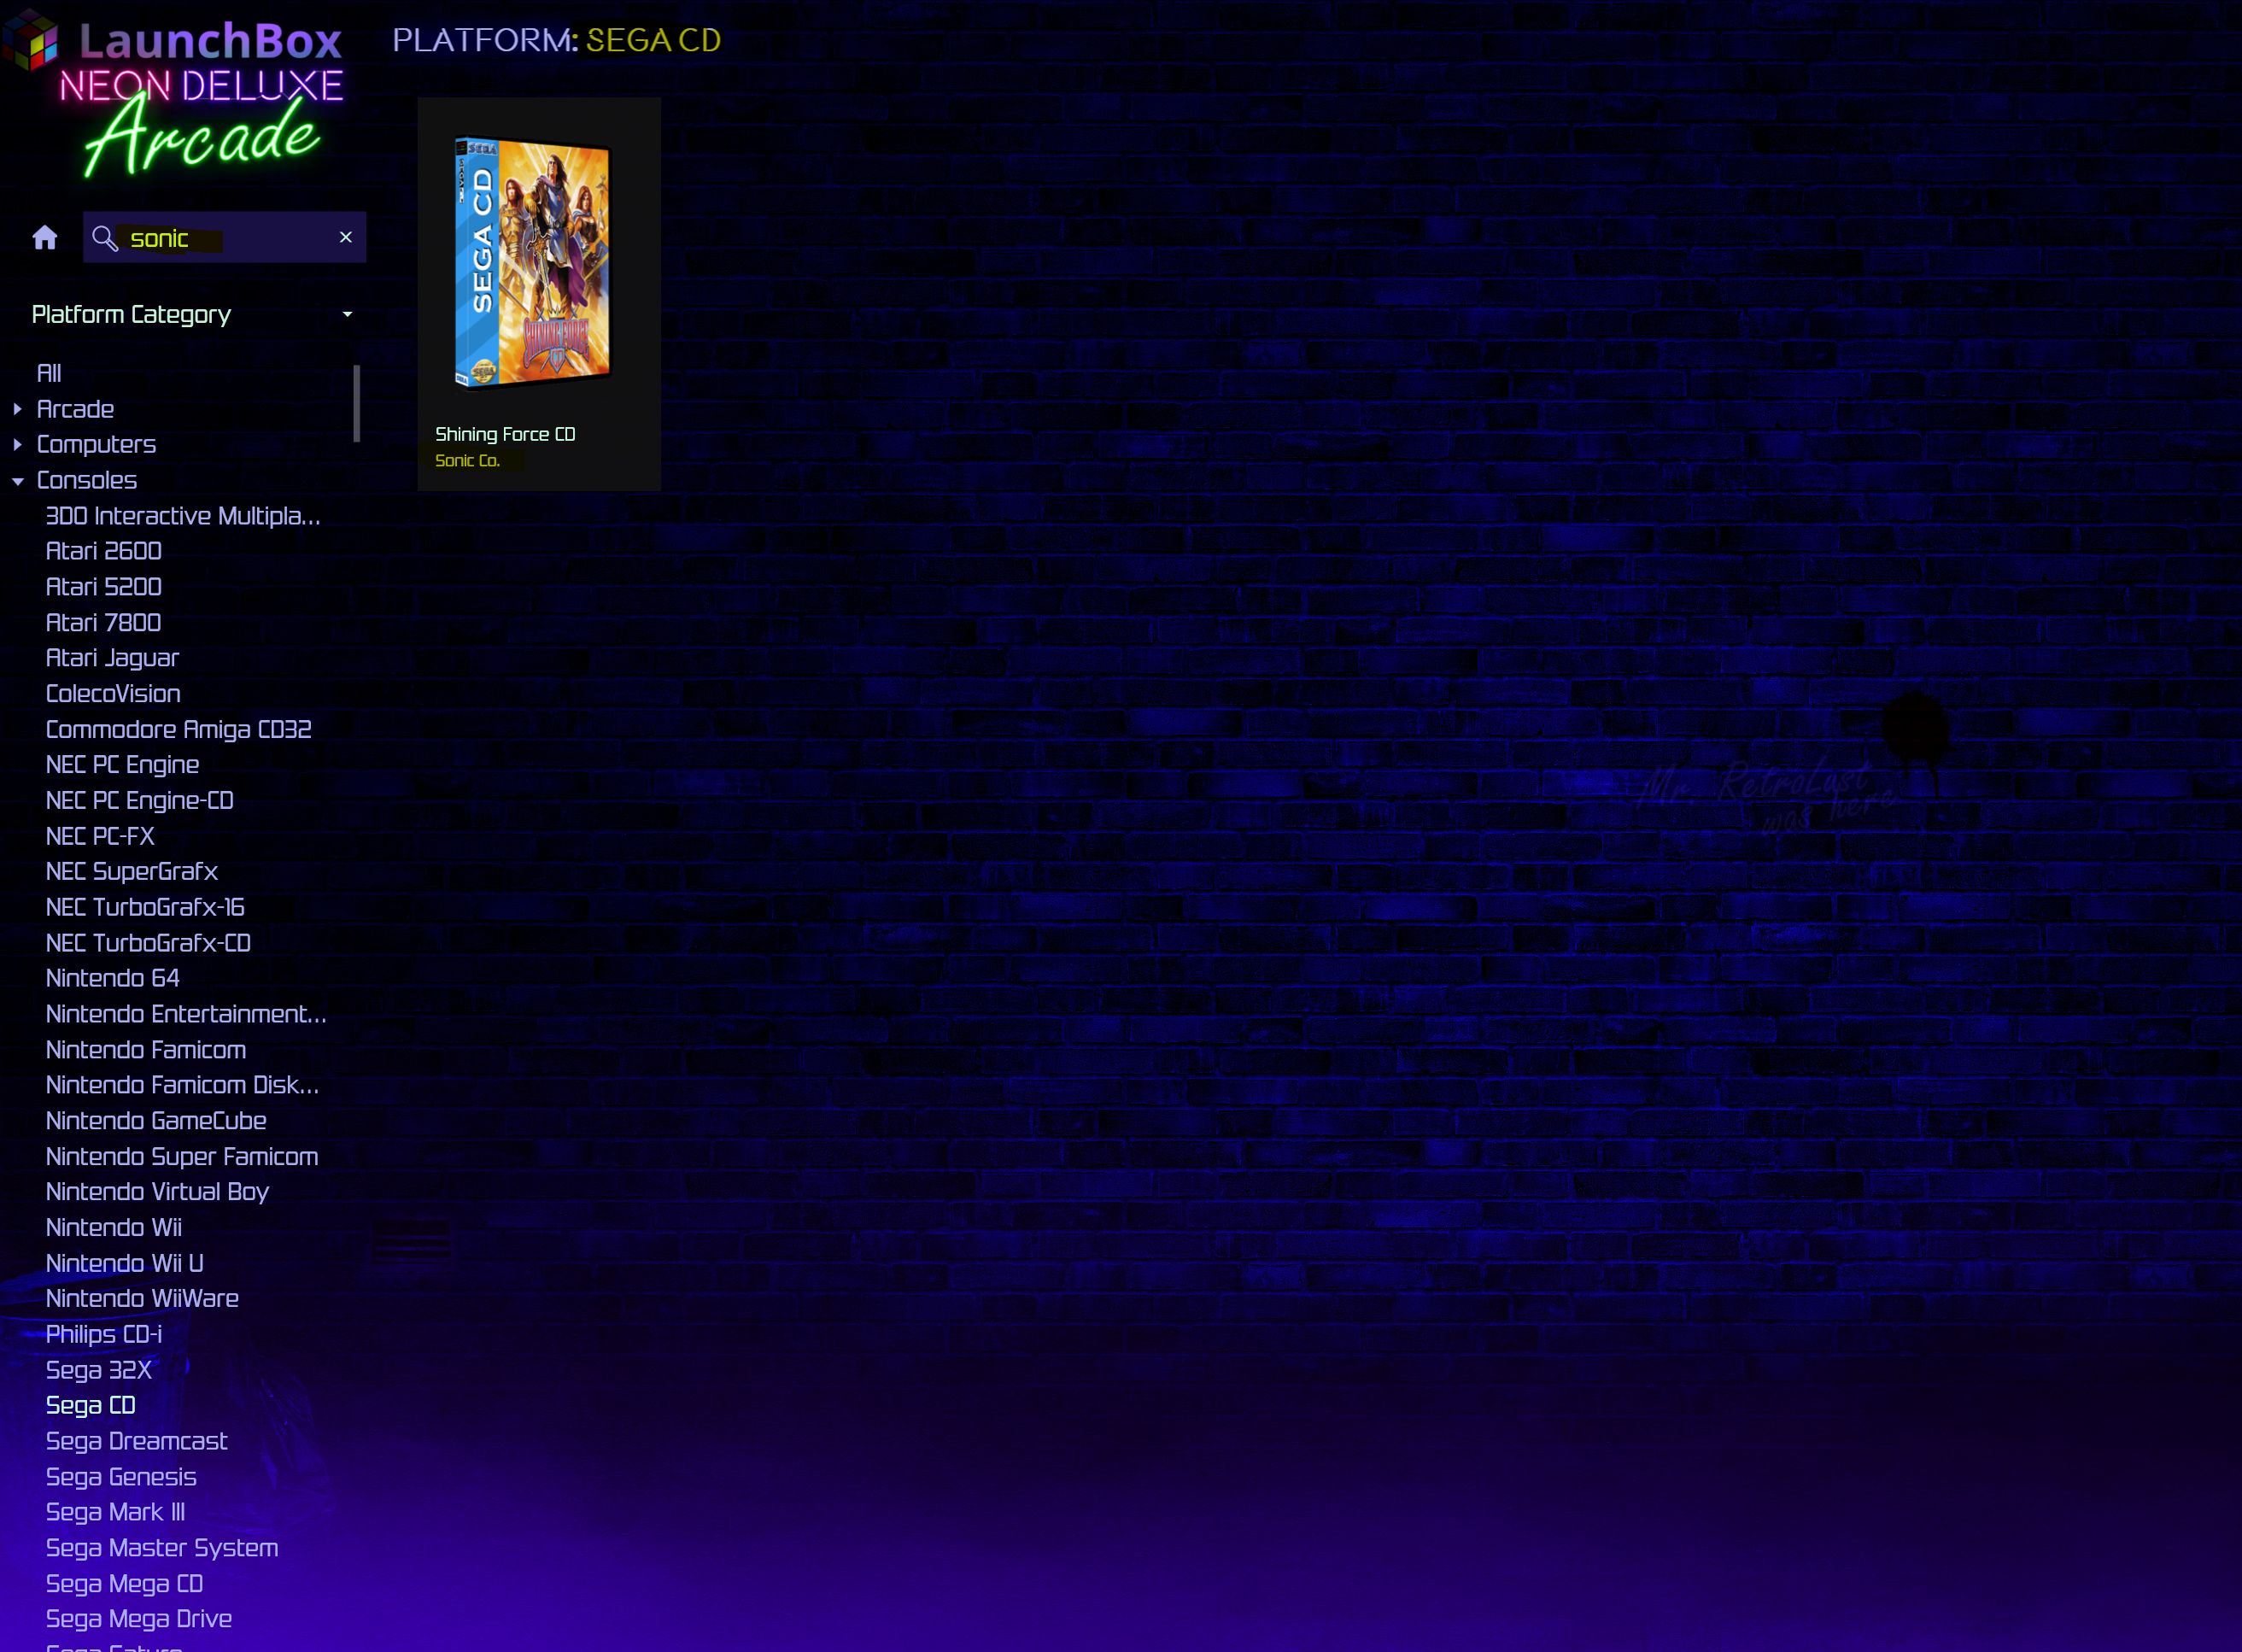Select the highlighted Sega CD platform

(90, 1407)
